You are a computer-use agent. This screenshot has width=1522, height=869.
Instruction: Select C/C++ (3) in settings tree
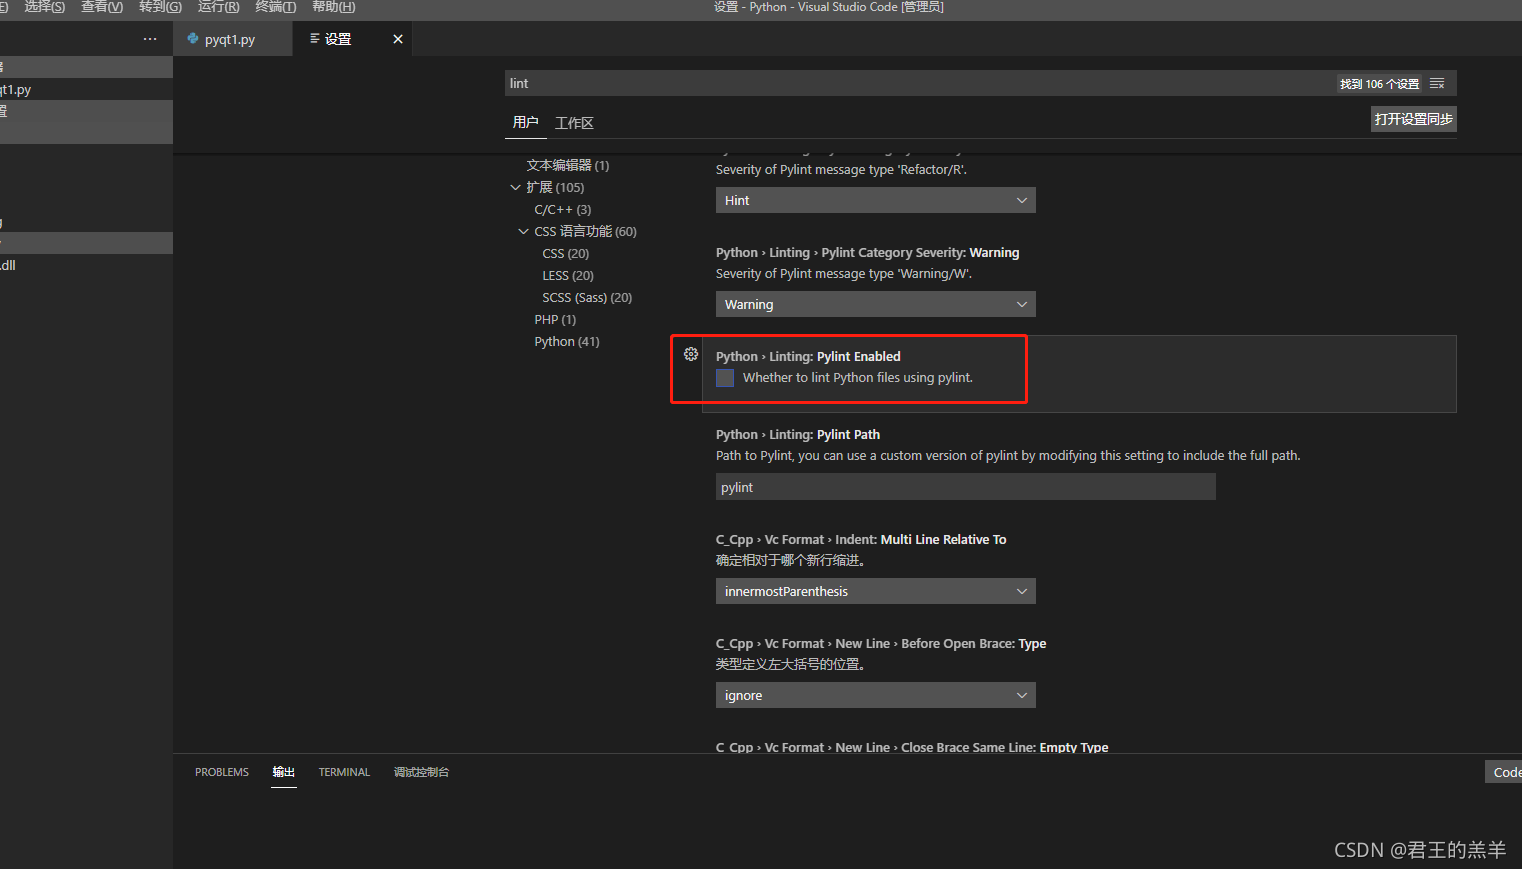coord(563,209)
